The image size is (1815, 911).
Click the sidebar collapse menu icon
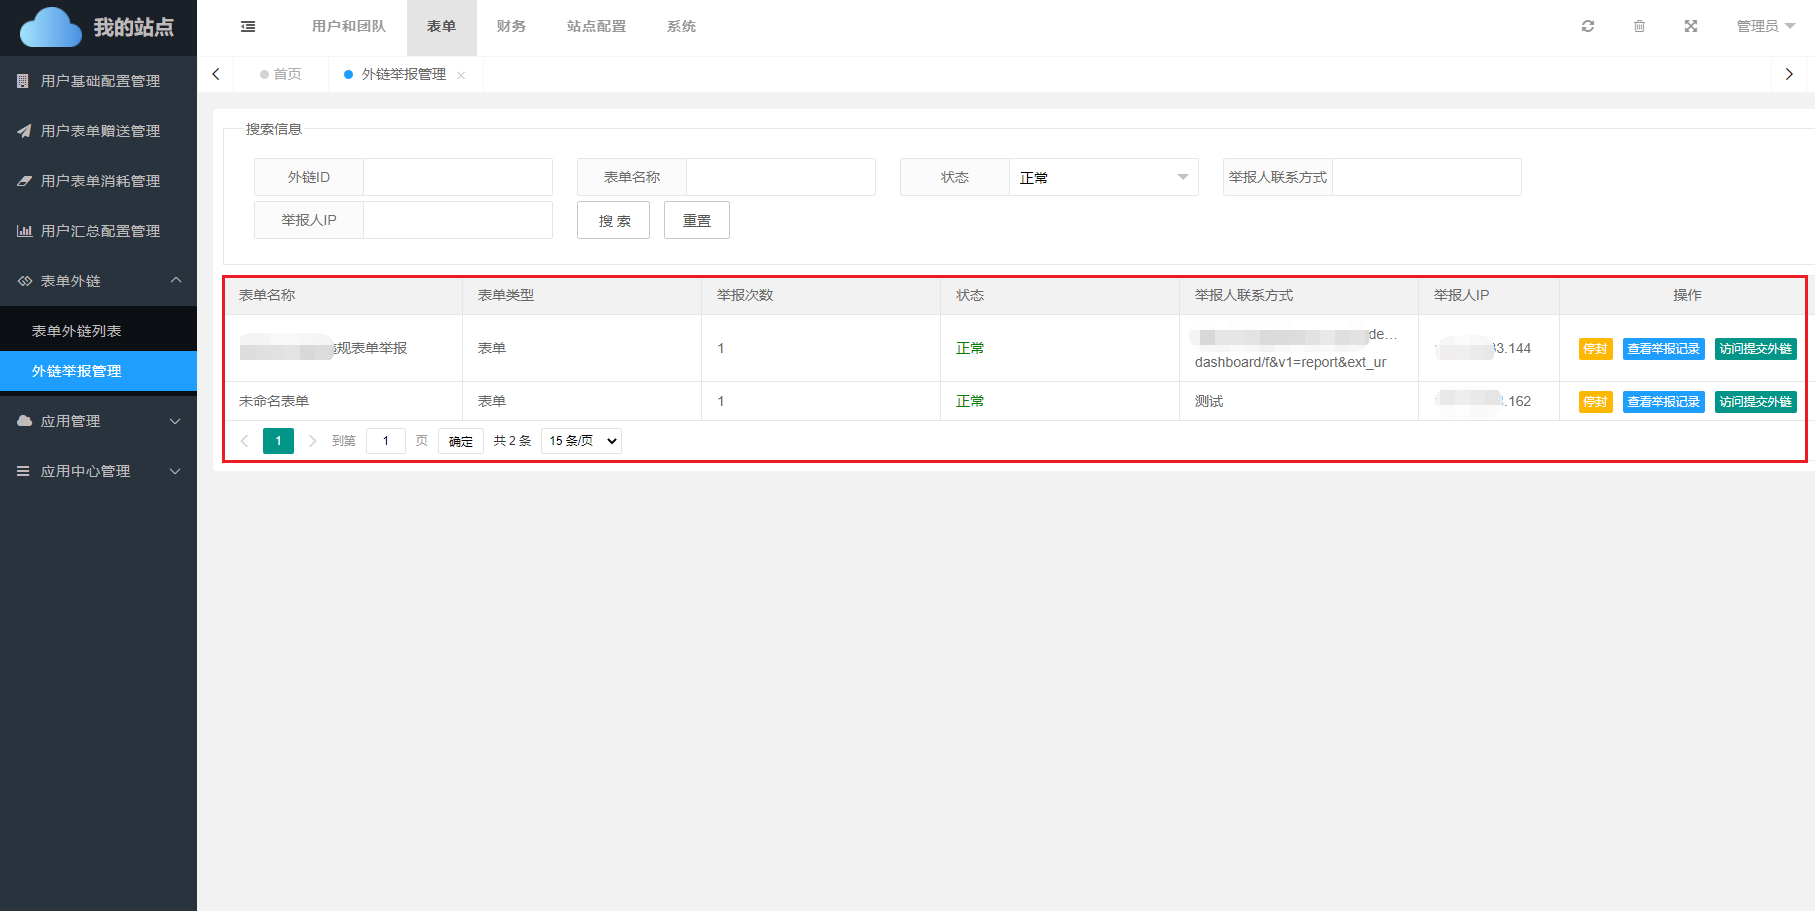click(248, 27)
